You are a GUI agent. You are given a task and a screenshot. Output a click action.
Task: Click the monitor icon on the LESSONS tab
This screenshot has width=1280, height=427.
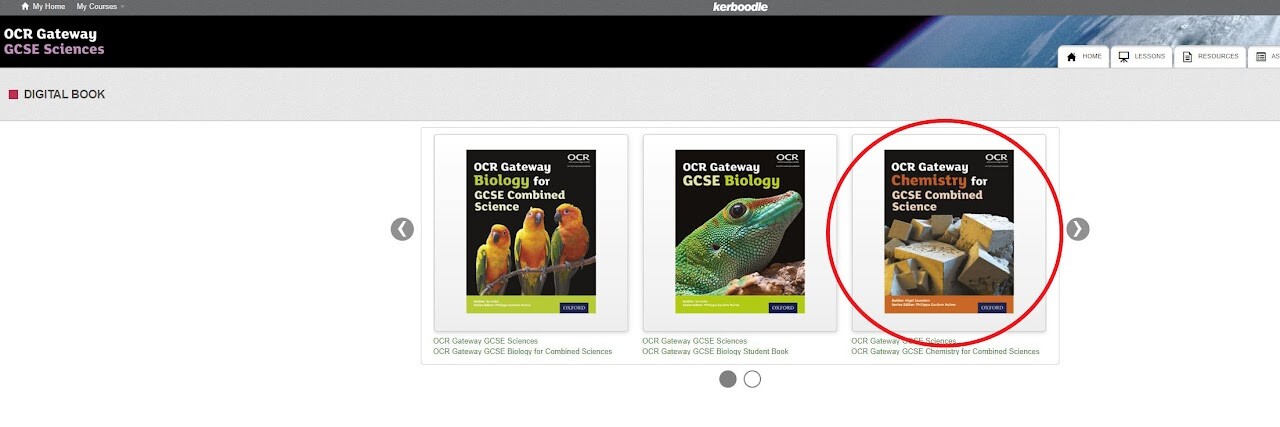pyautogui.click(x=1124, y=56)
